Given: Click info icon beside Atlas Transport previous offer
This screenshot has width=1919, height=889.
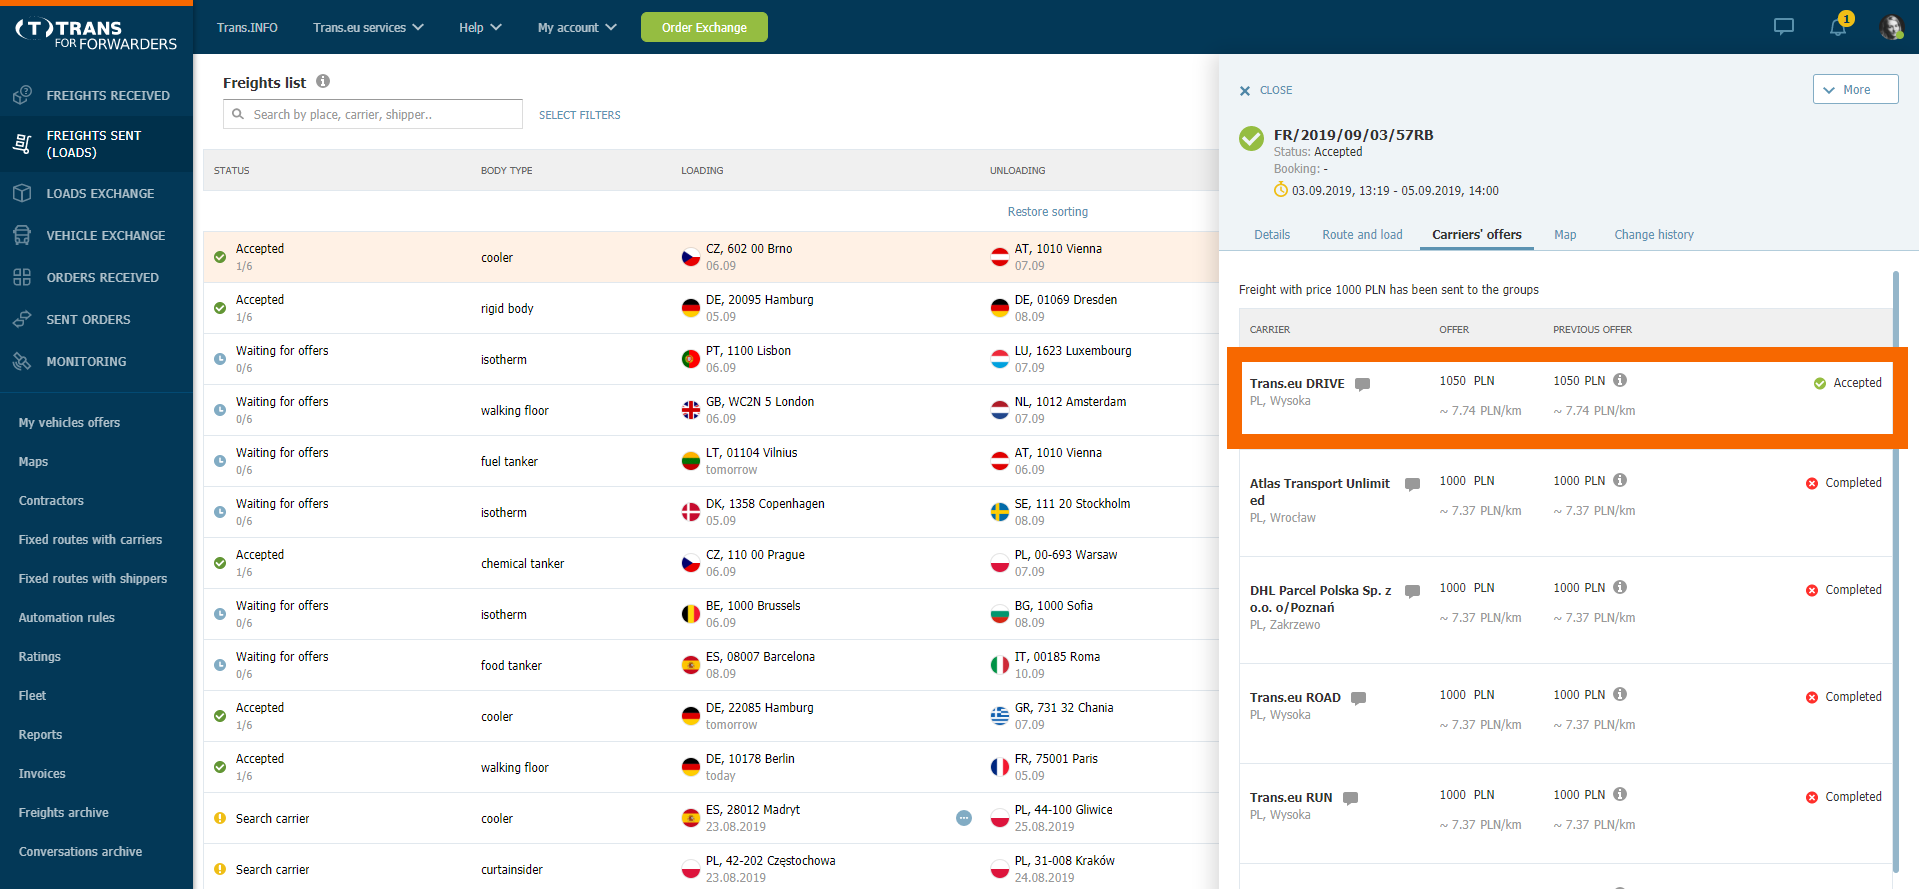Looking at the screenshot, I should [x=1620, y=480].
